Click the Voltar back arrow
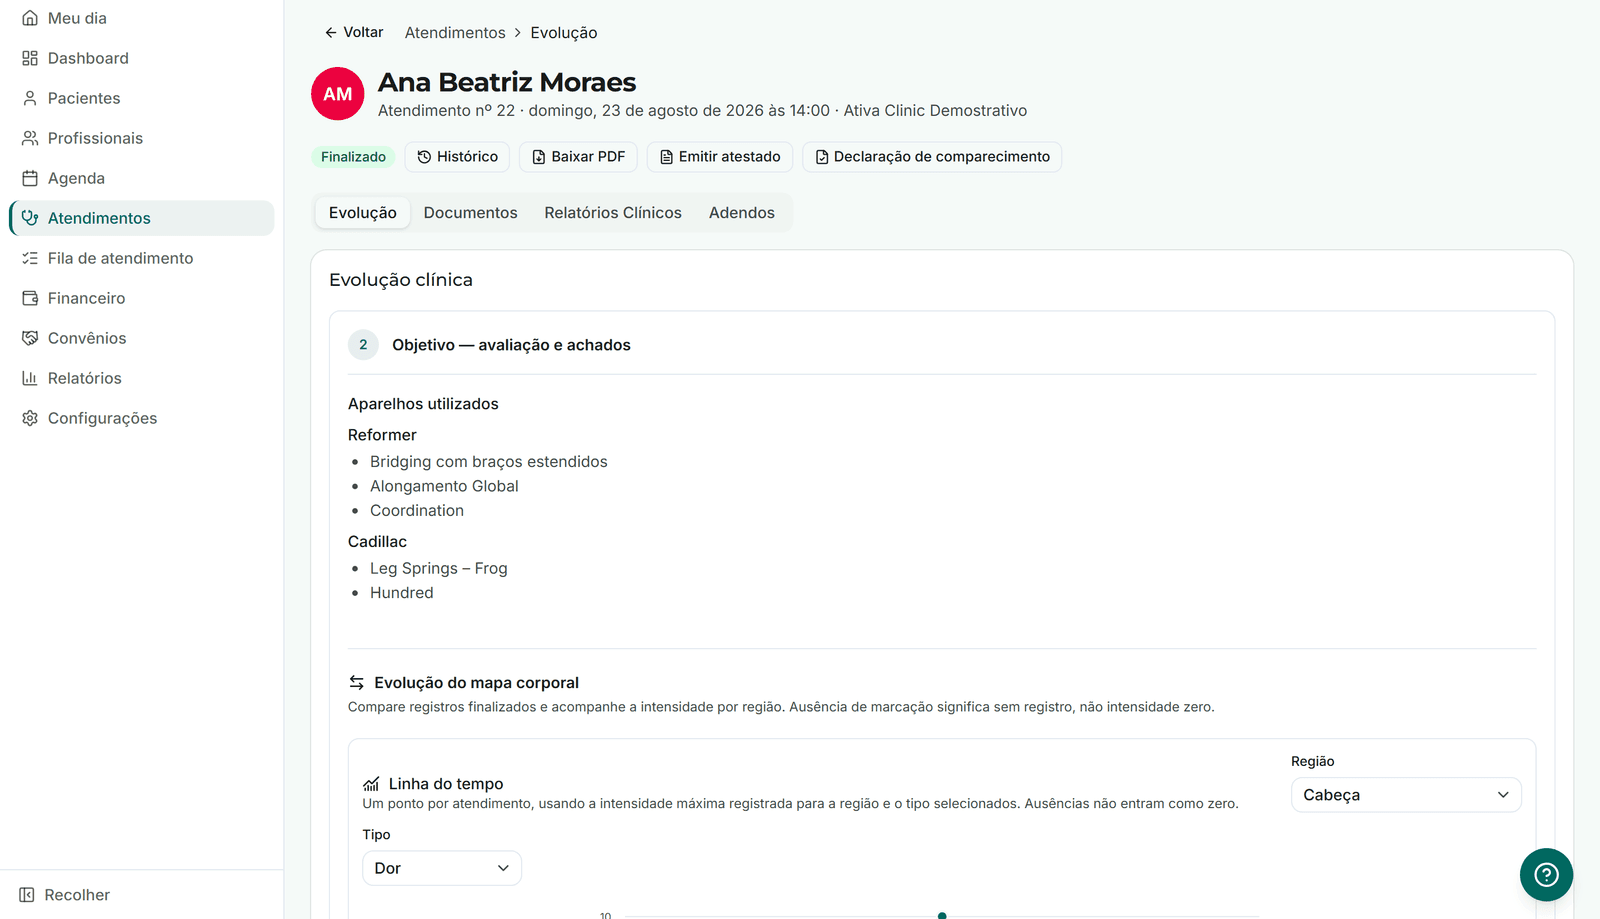Image resolution: width=1600 pixels, height=919 pixels. coord(331,33)
